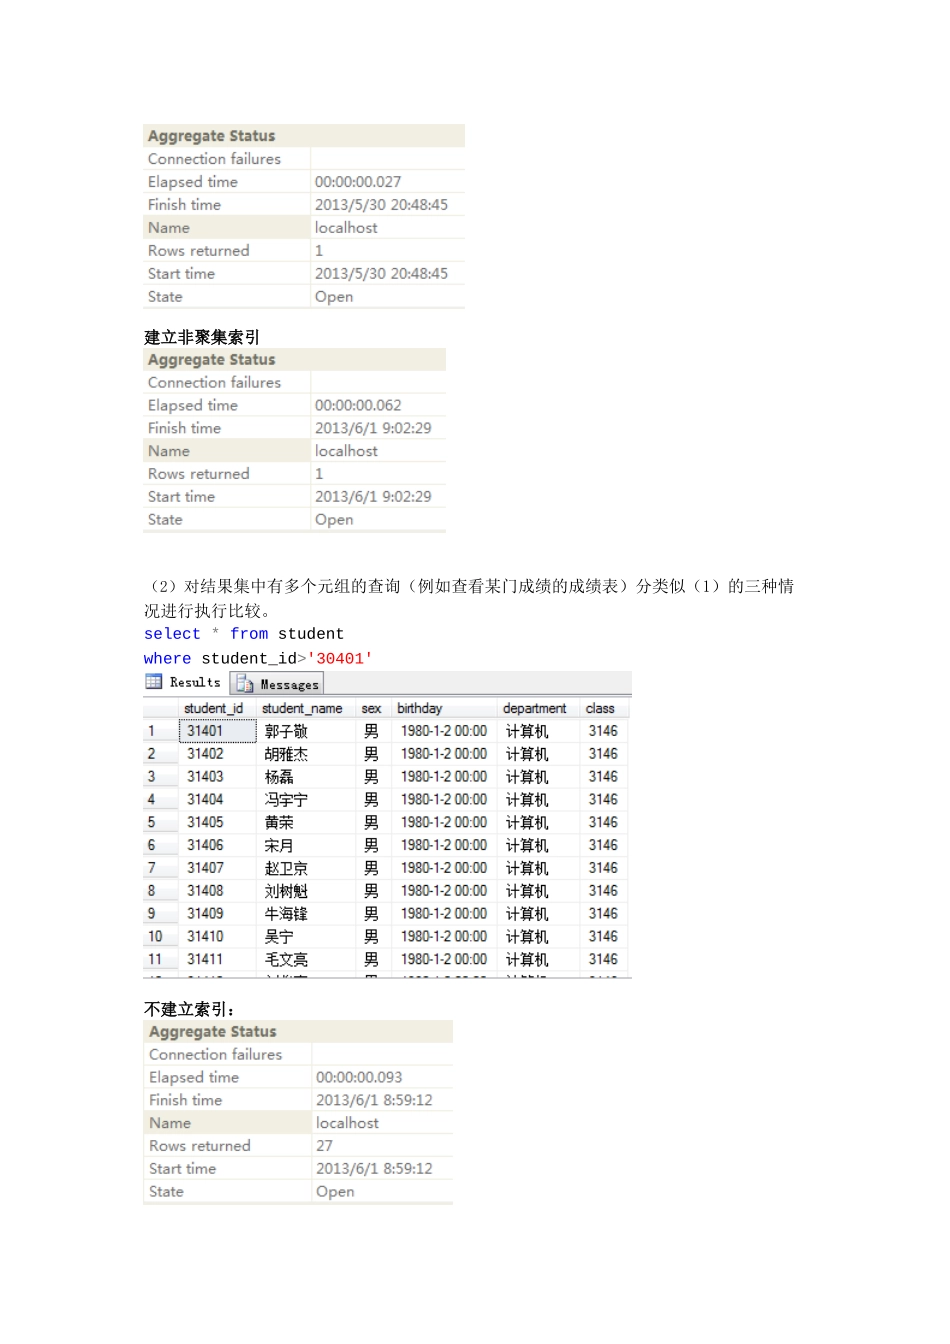Click the heading 建立非聚集索引
The image size is (950, 1344).
pos(202,337)
